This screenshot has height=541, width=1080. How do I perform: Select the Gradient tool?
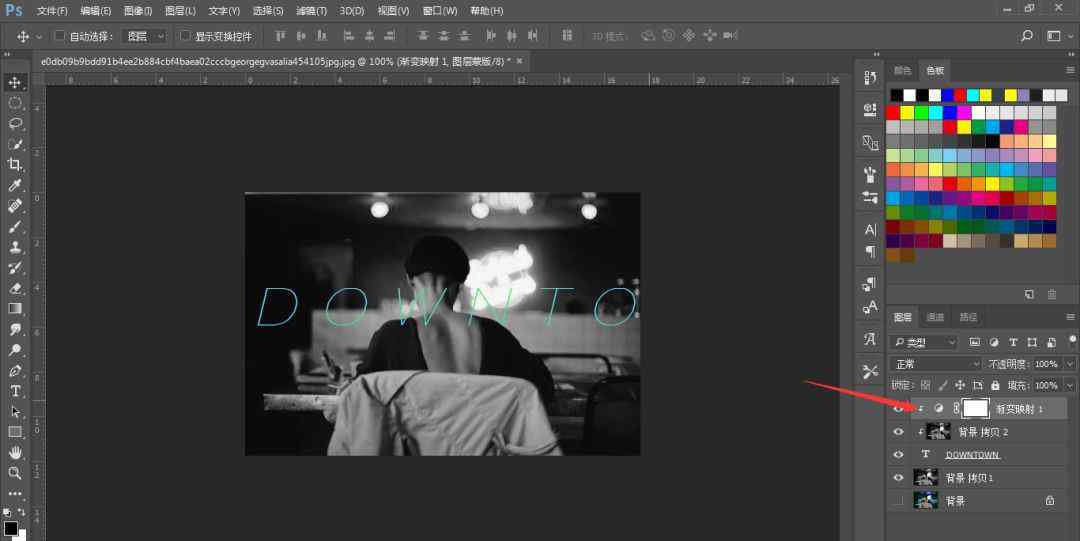14,309
